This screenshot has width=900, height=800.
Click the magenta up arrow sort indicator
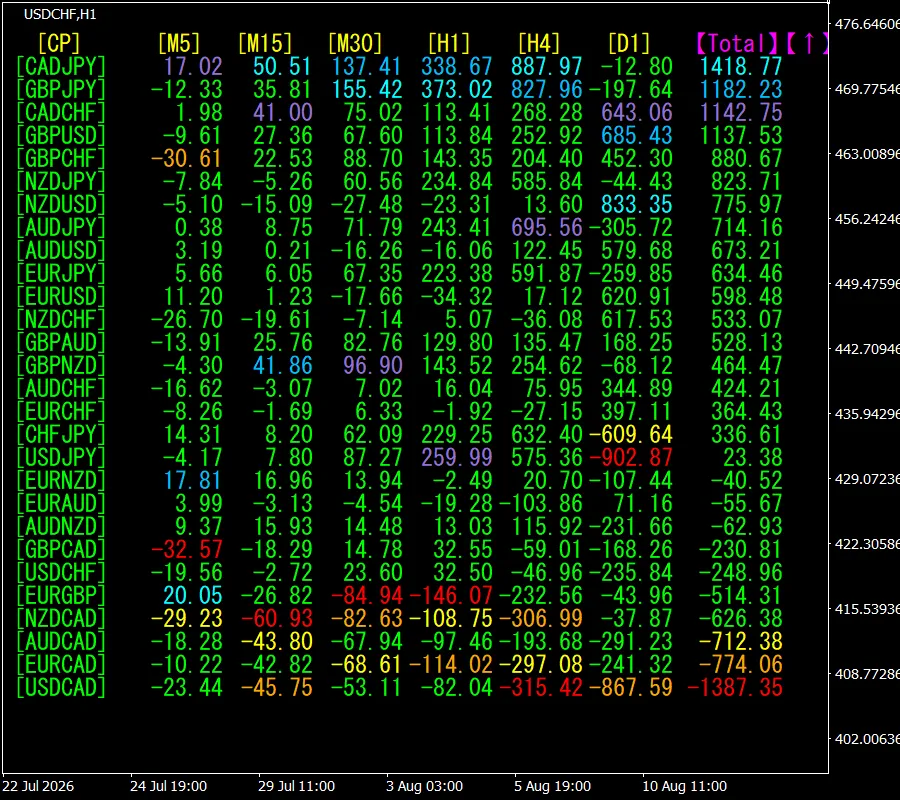(809, 44)
